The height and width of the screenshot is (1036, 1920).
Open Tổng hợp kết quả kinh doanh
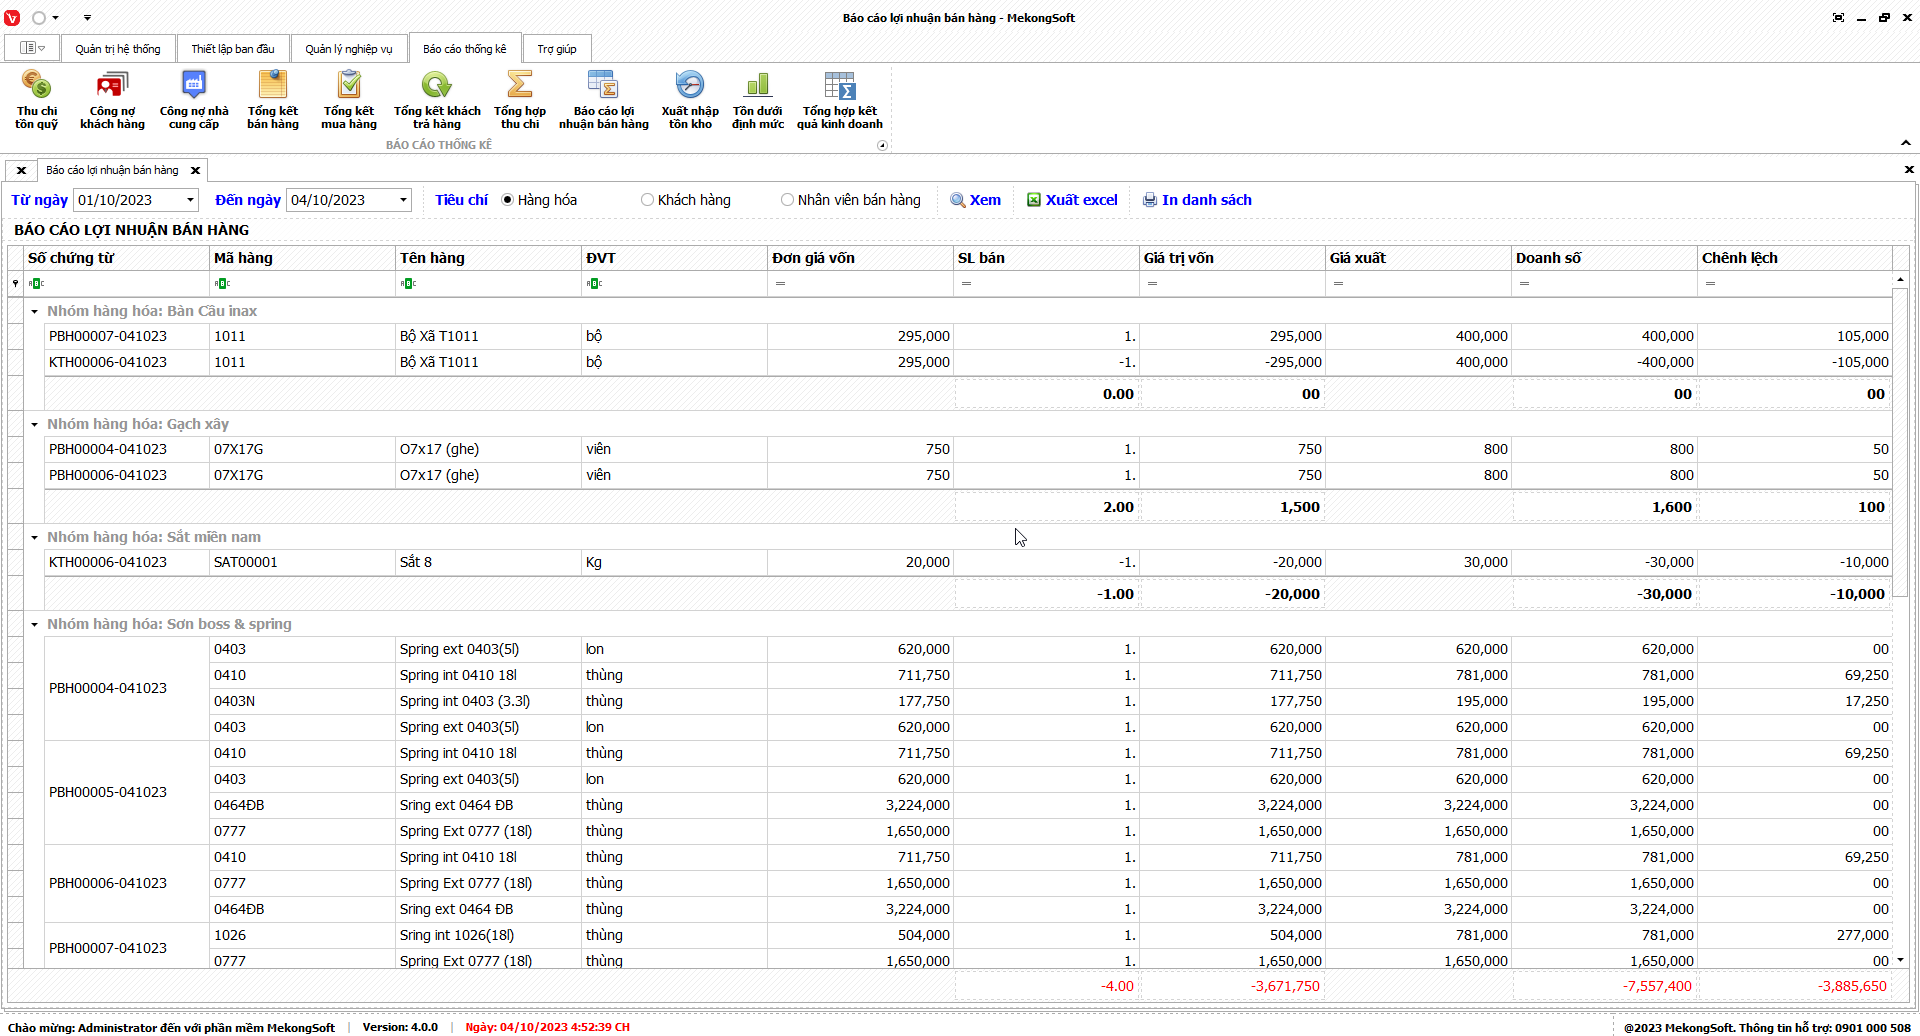839,99
